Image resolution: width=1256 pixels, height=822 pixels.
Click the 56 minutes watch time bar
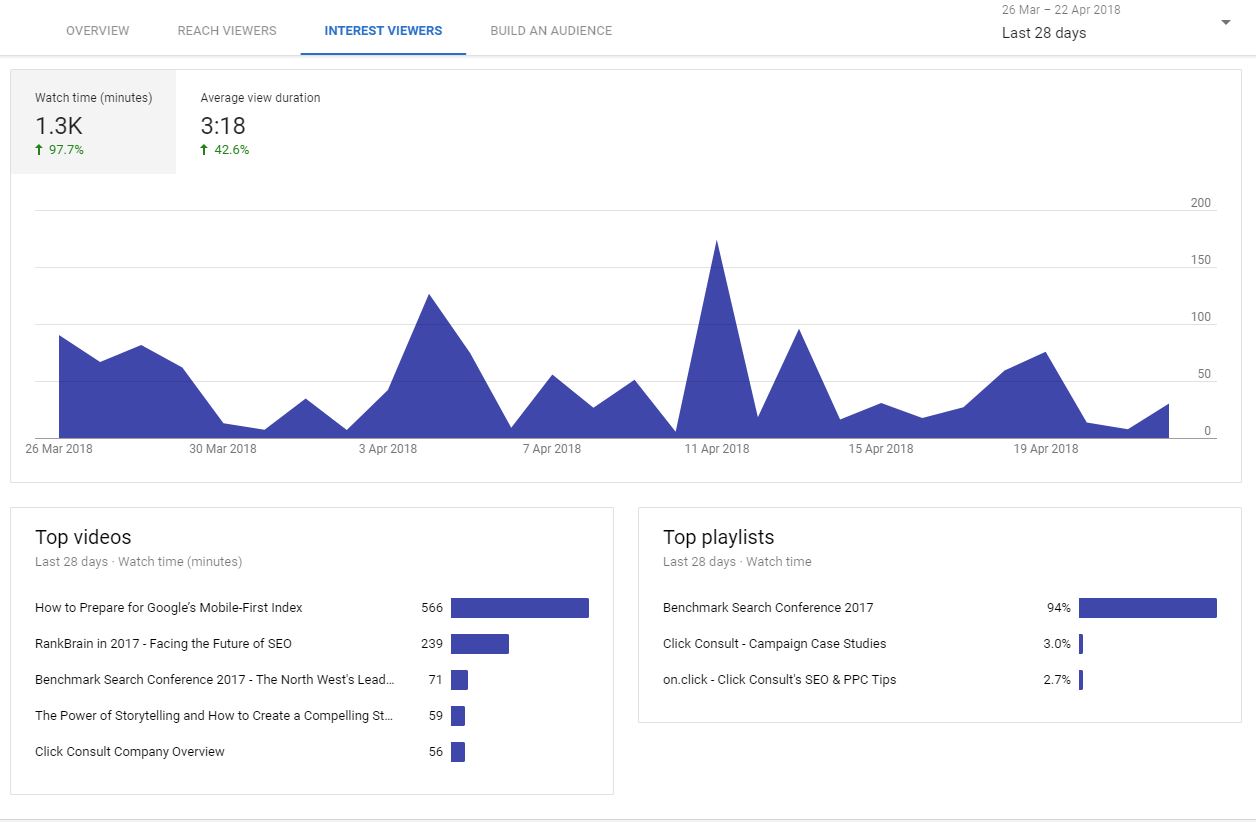click(458, 752)
